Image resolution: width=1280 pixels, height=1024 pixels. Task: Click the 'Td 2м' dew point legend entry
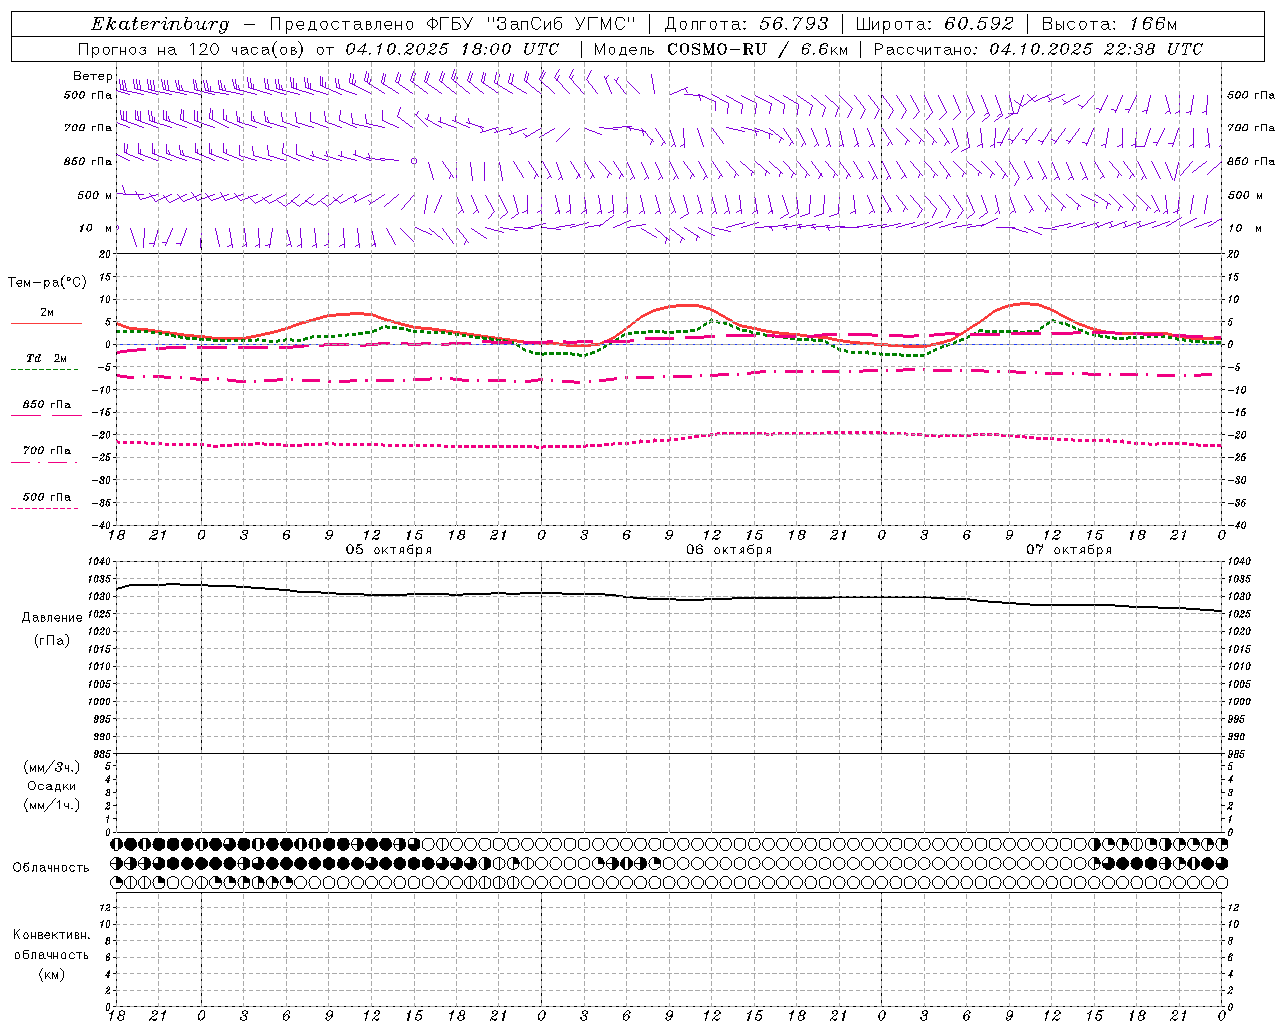pos(46,358)
